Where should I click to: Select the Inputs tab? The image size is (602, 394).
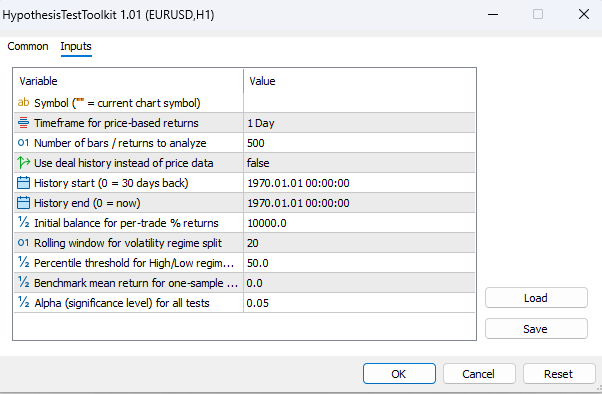coord(76,46)
